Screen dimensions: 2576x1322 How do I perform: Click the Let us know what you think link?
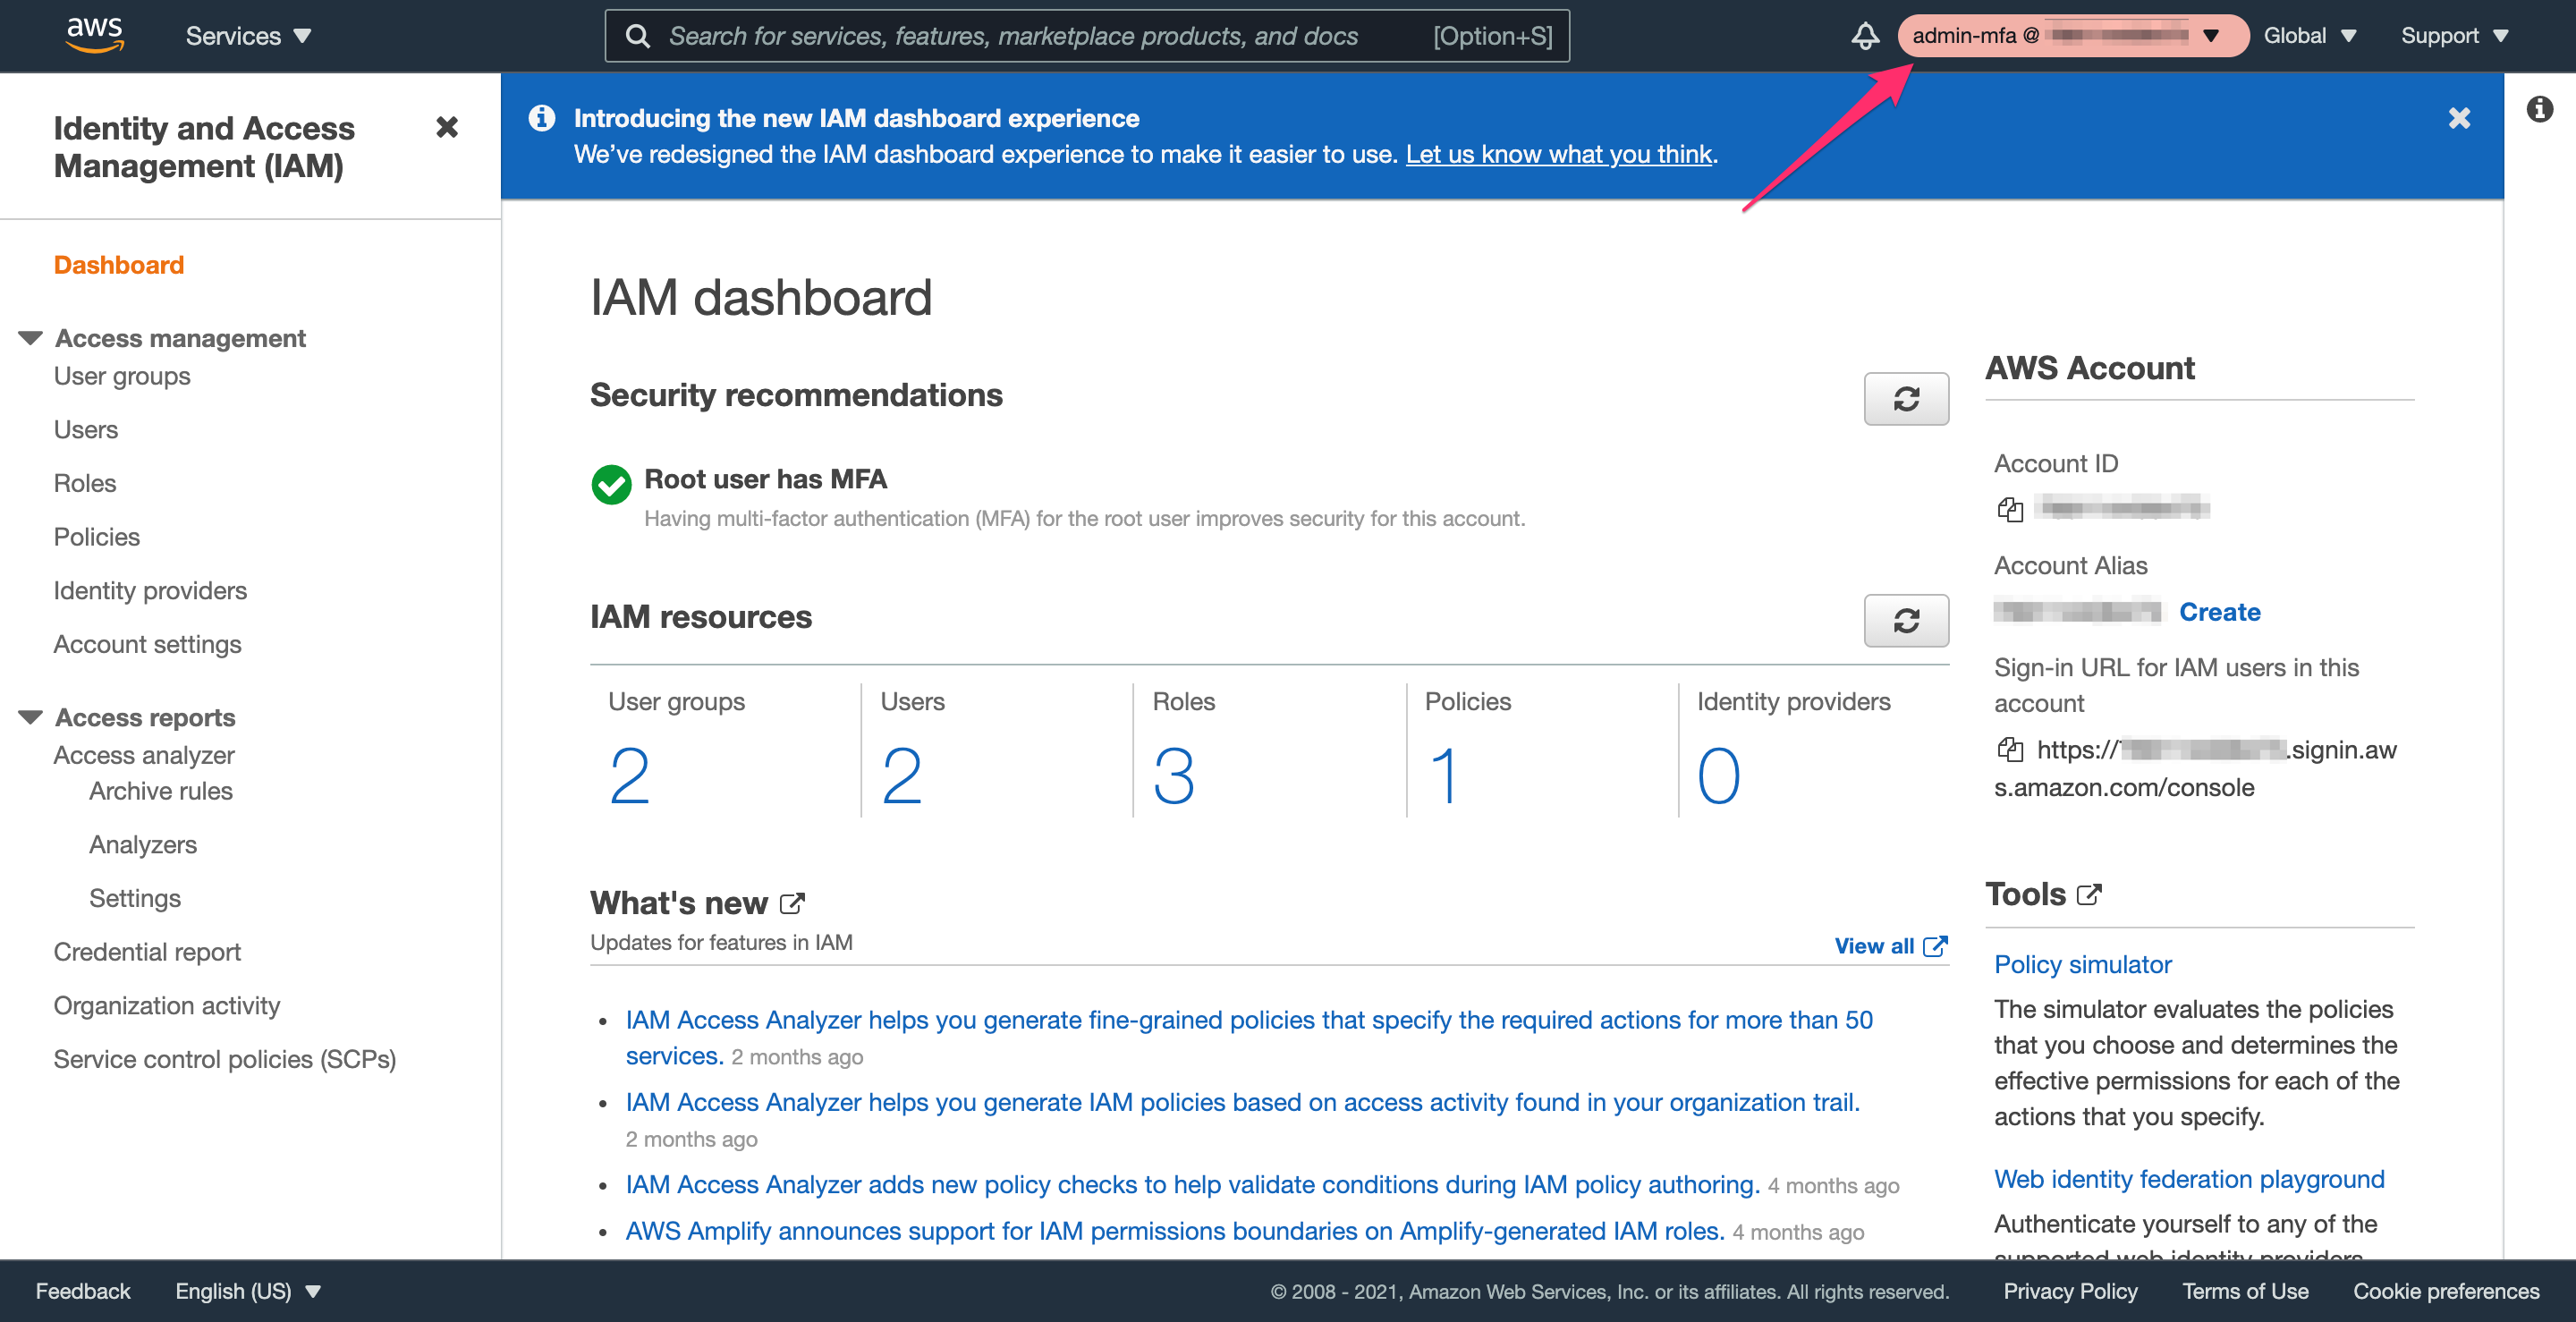1558,155
